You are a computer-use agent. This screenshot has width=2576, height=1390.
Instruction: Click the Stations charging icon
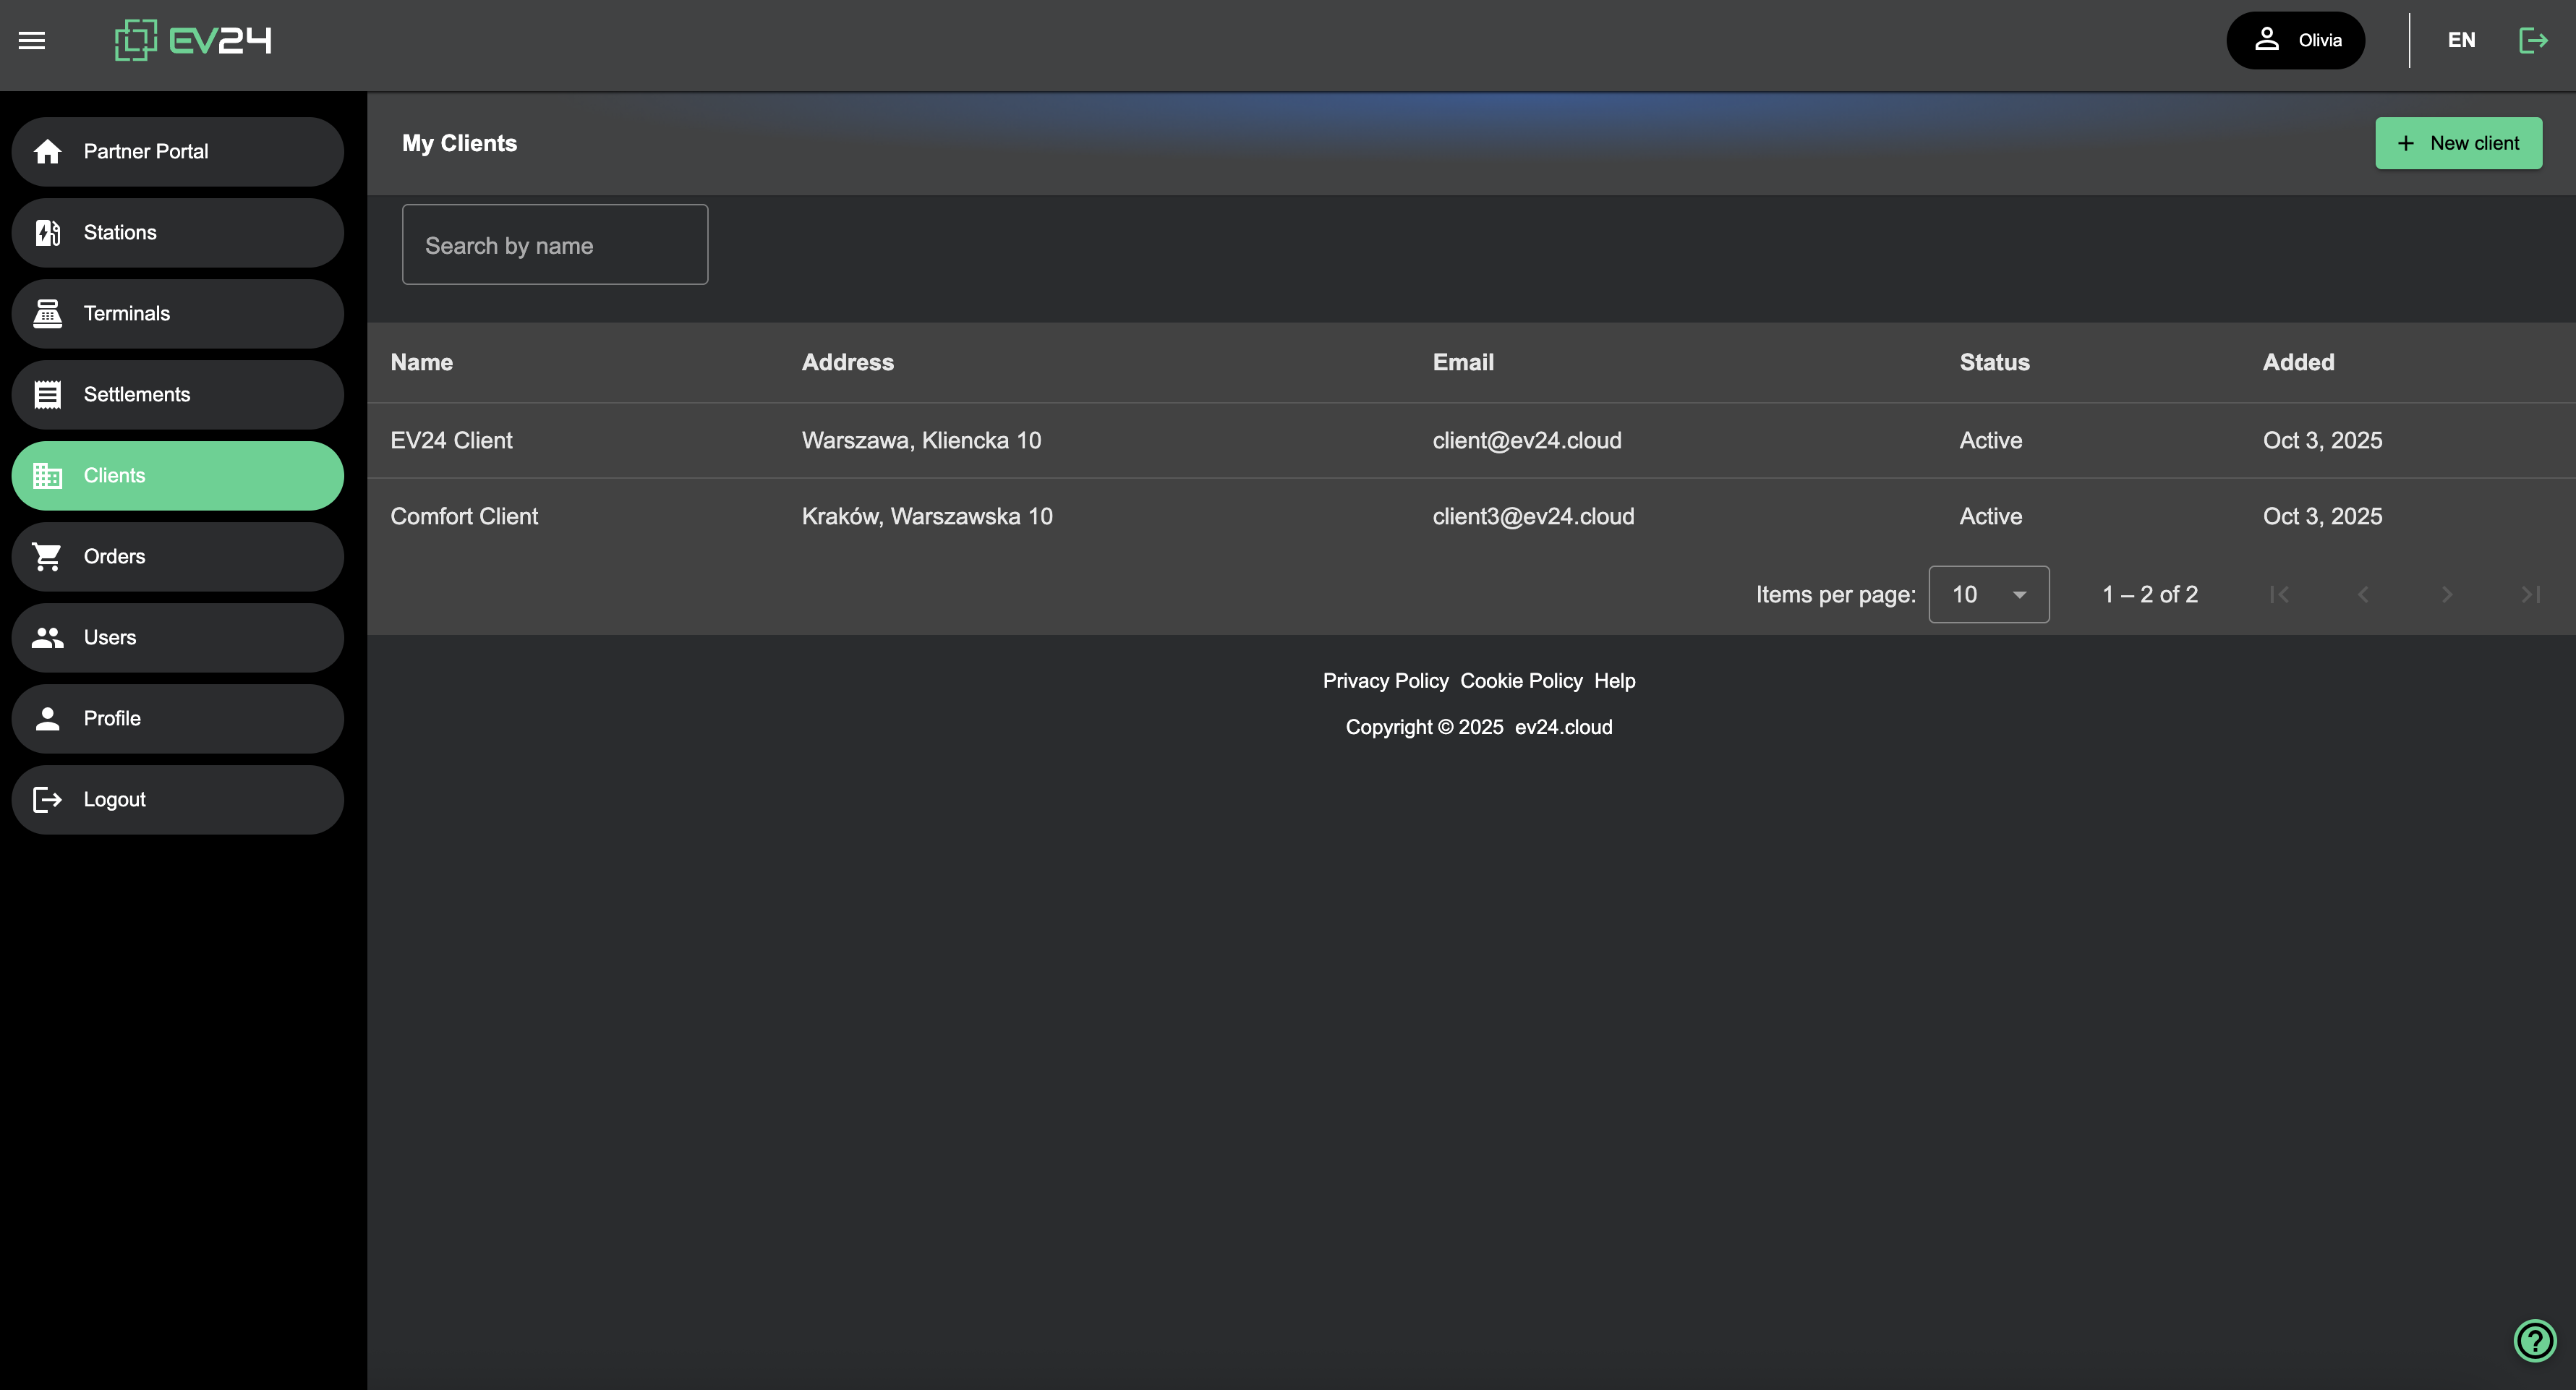tap(47, 232)
